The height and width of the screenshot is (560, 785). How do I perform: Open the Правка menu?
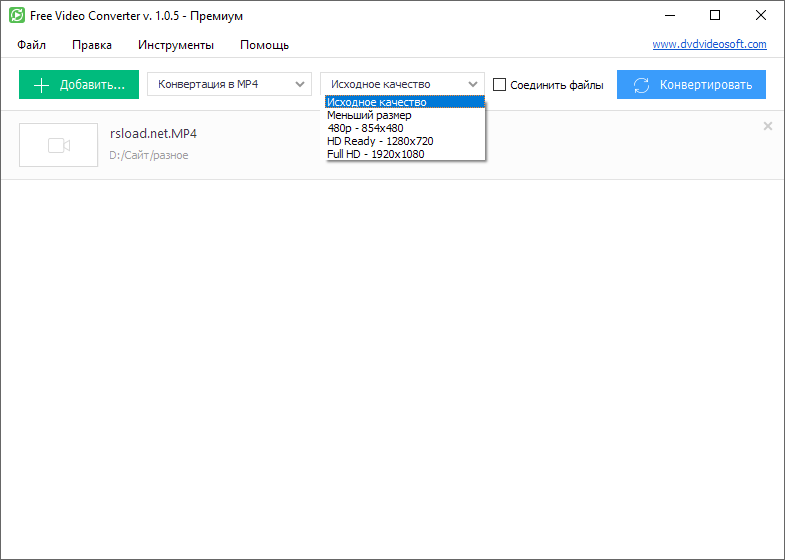[92, 45]
